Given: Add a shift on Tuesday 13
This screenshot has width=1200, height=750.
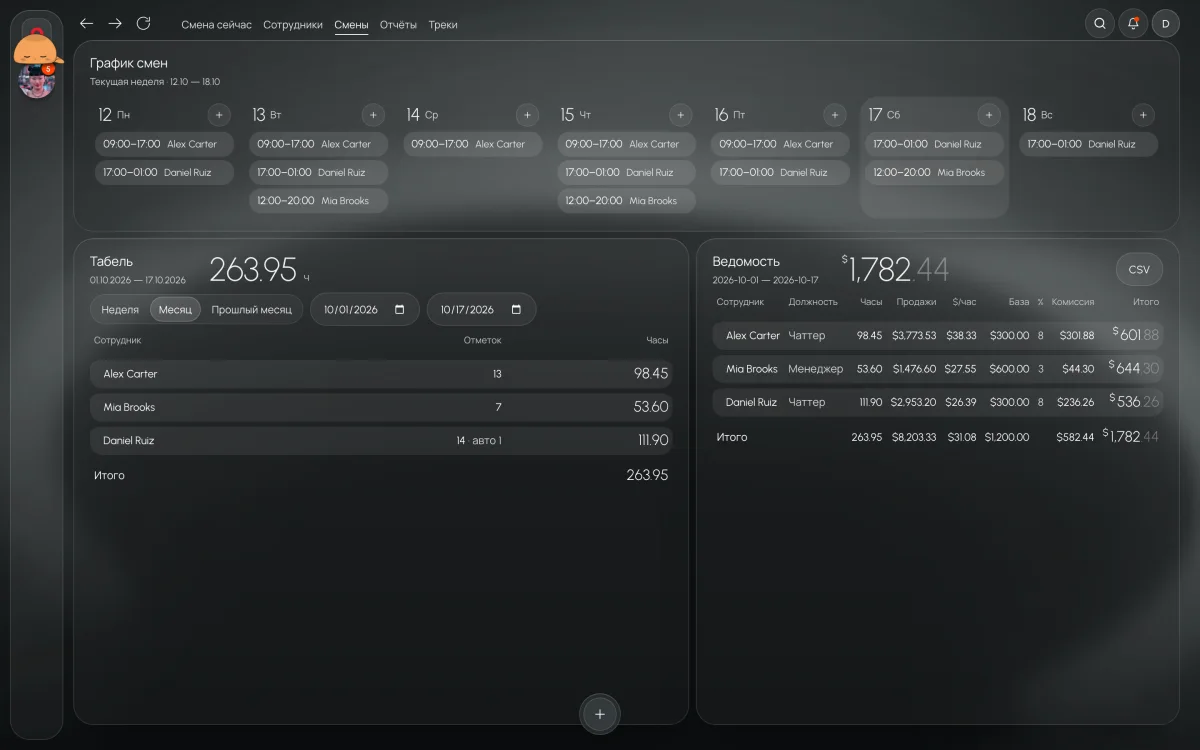Looking at the screenshot, I should click(x=373, y=115).
